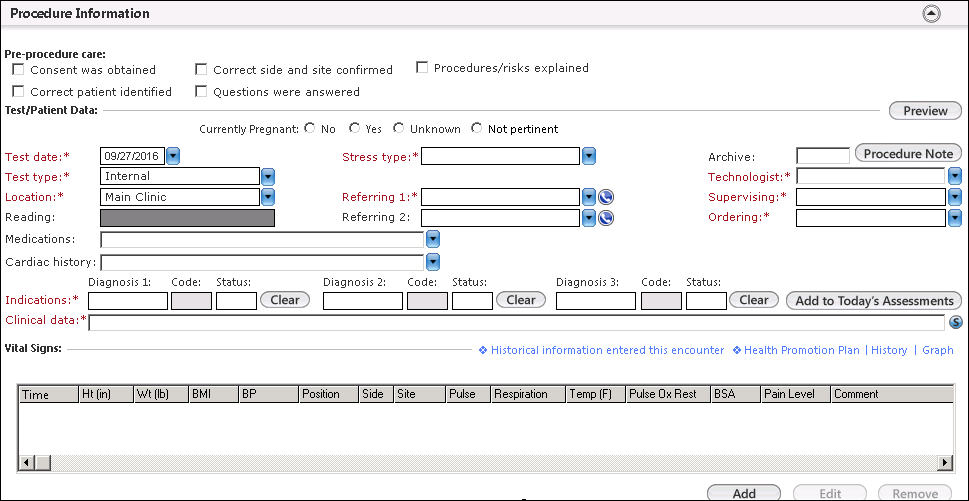
Task: Click the BMI column header
Action: tap(213, 394)
